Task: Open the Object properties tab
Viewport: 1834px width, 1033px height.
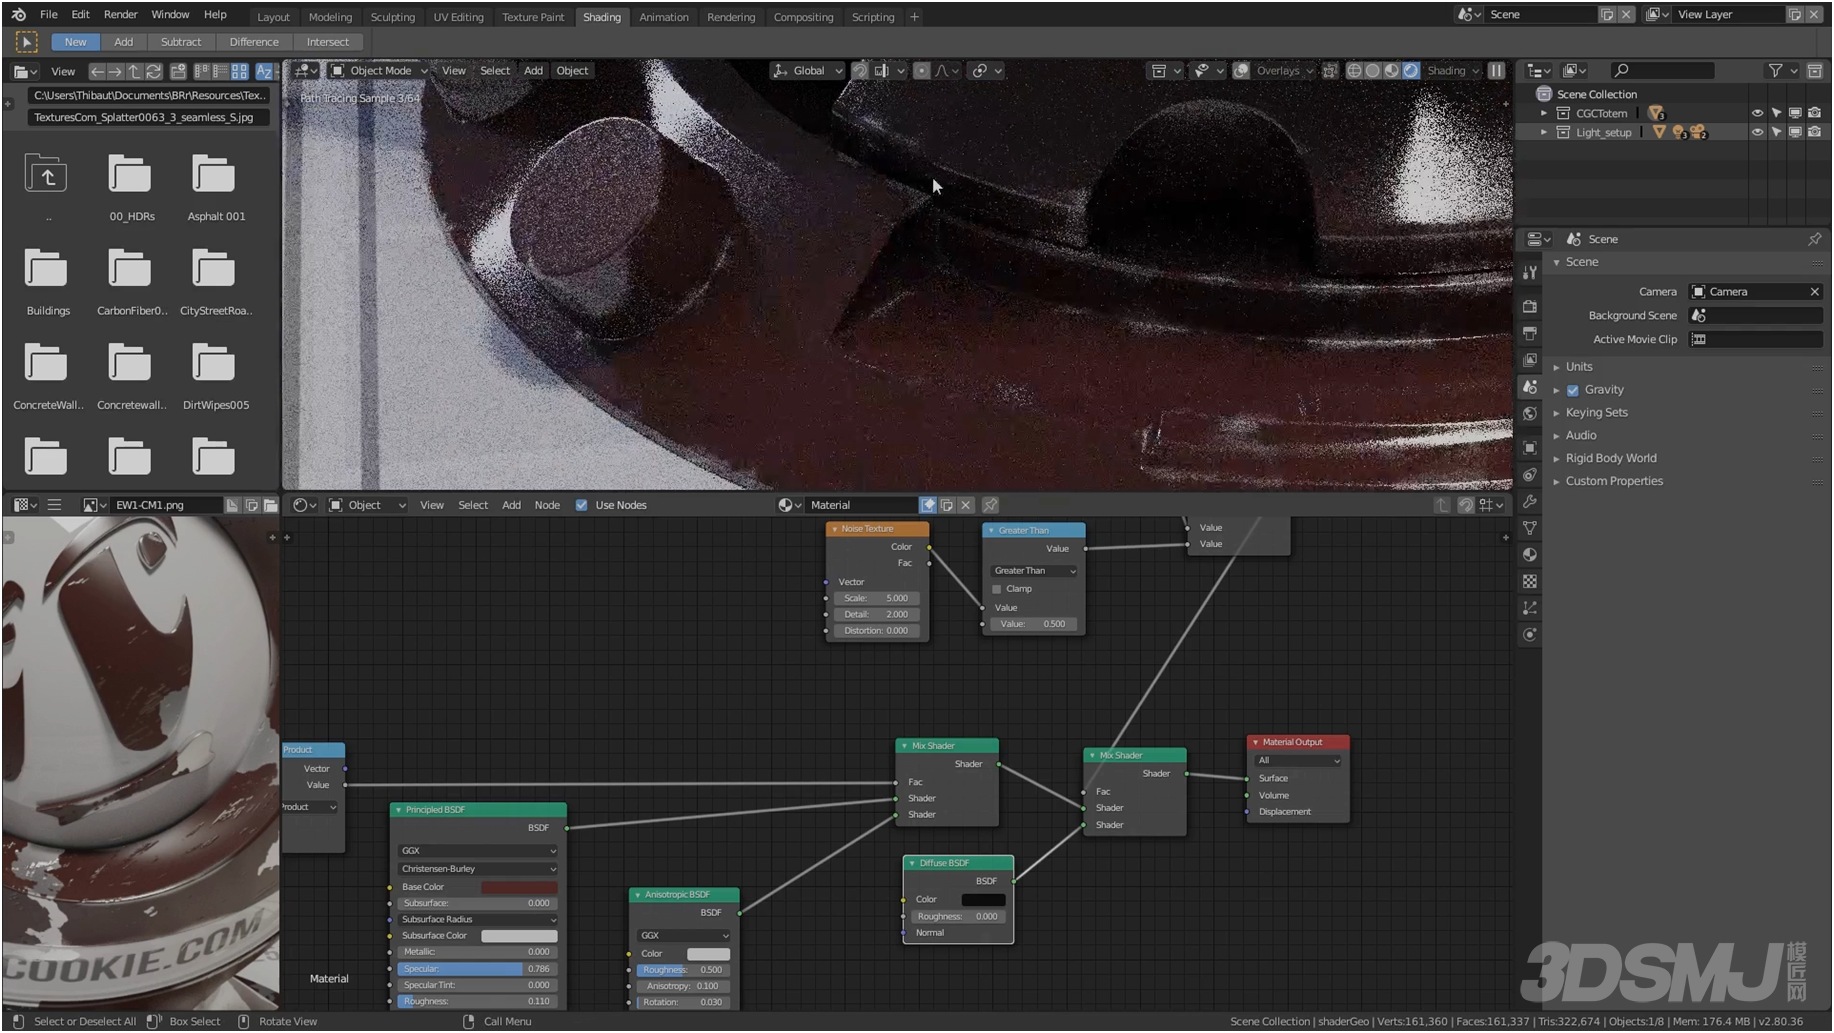Action: 1529,447
